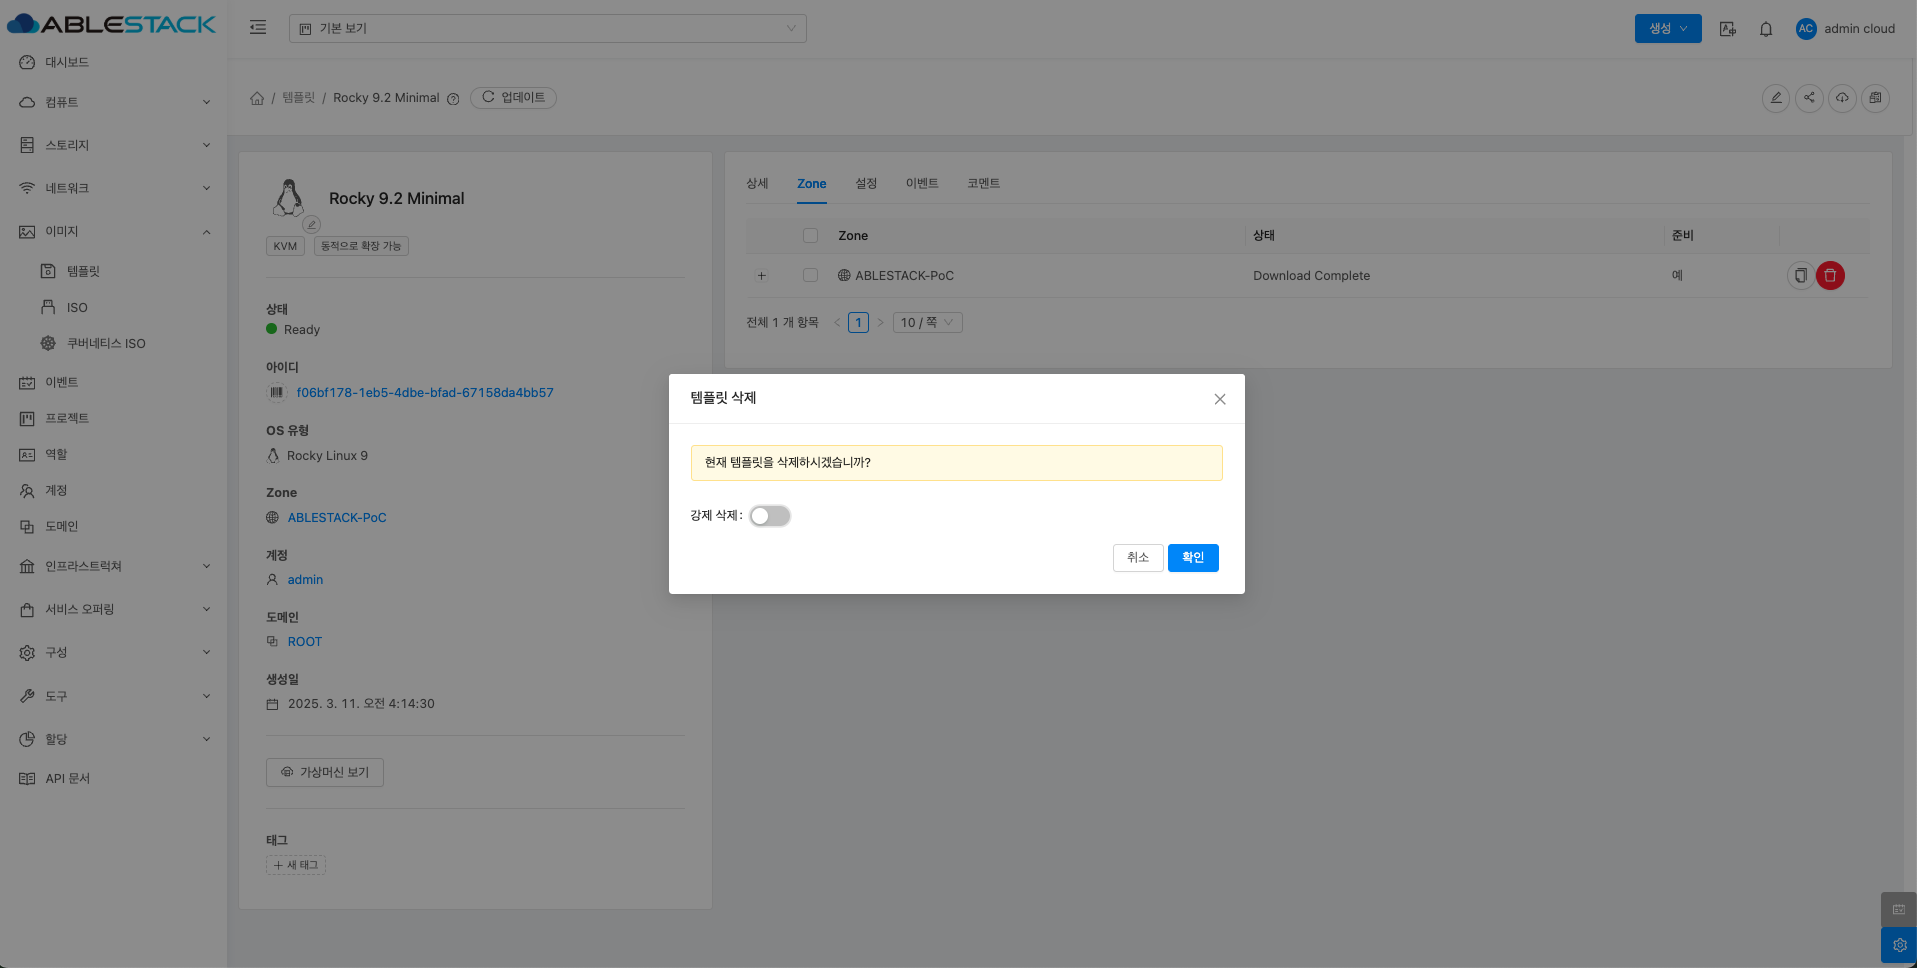Open the 10 / 쪽 page size dropdown
Viewport: 1917px width, 968px height.
pos(927,323)
